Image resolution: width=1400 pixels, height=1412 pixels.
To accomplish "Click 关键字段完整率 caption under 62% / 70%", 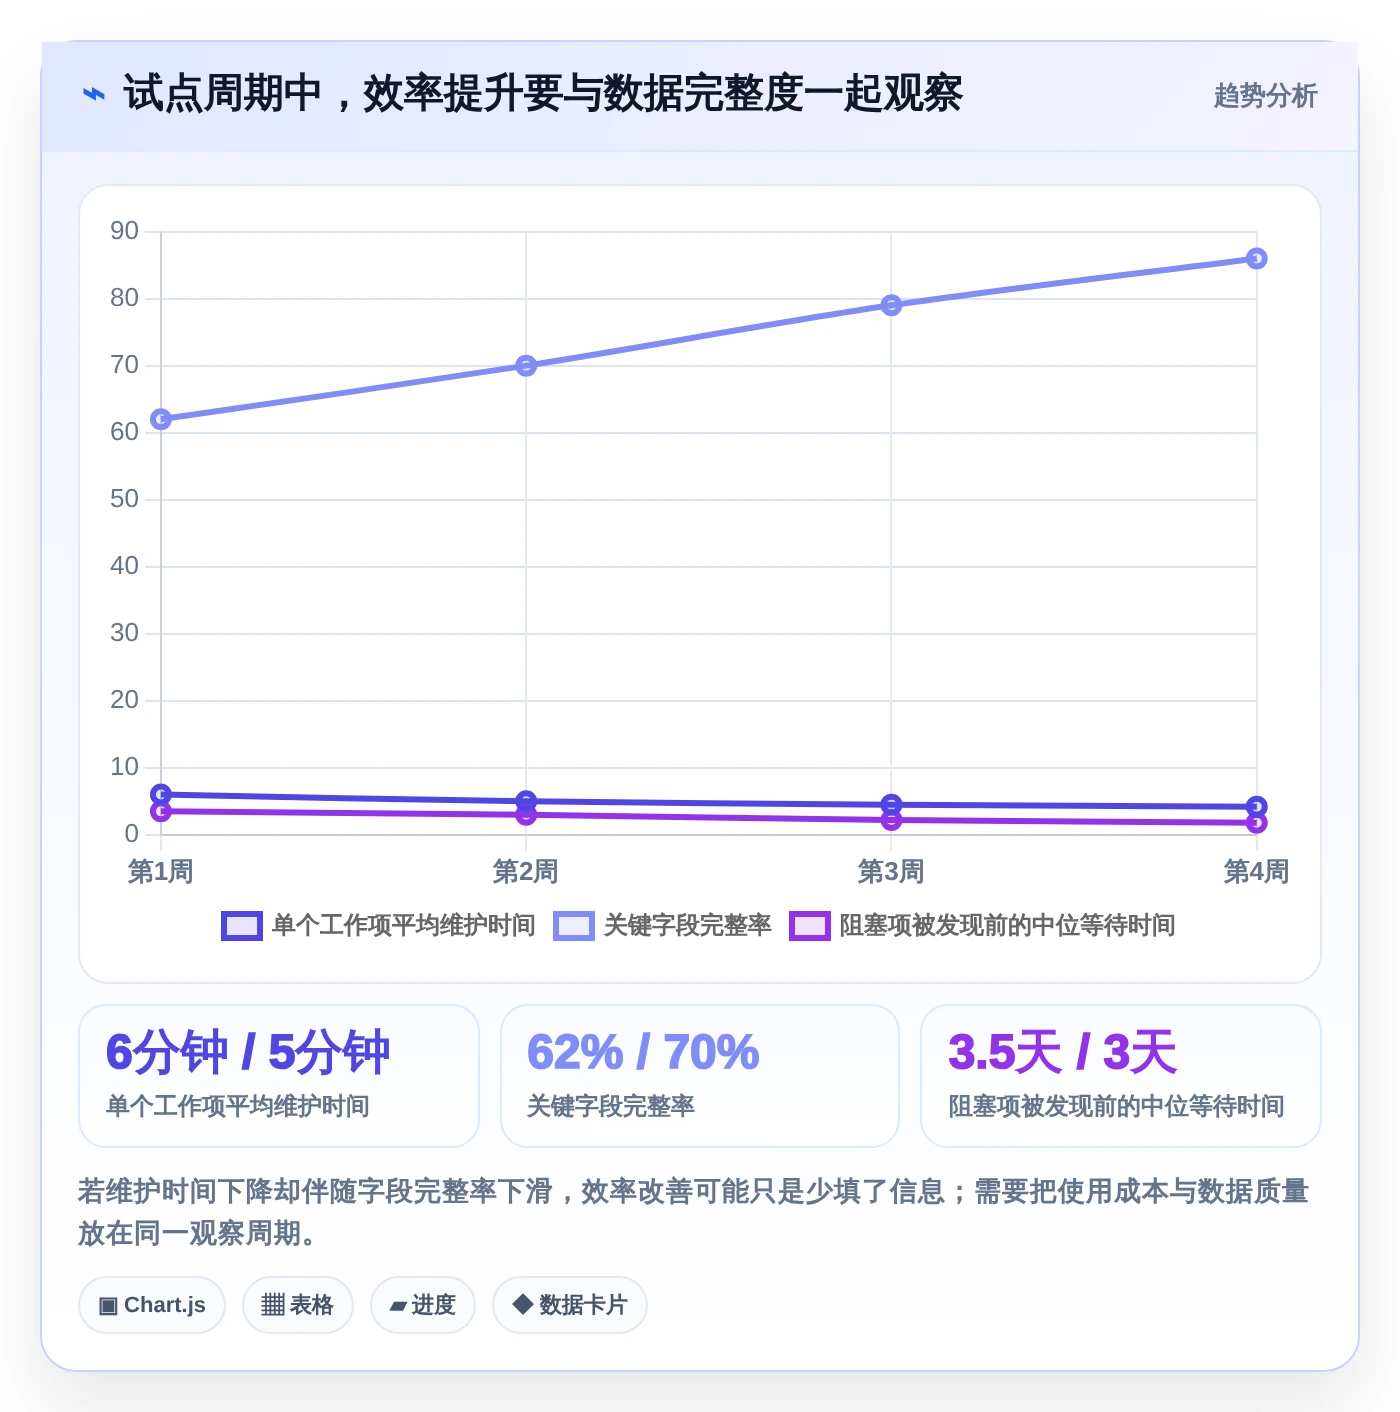I will (x=611, y=1106).
